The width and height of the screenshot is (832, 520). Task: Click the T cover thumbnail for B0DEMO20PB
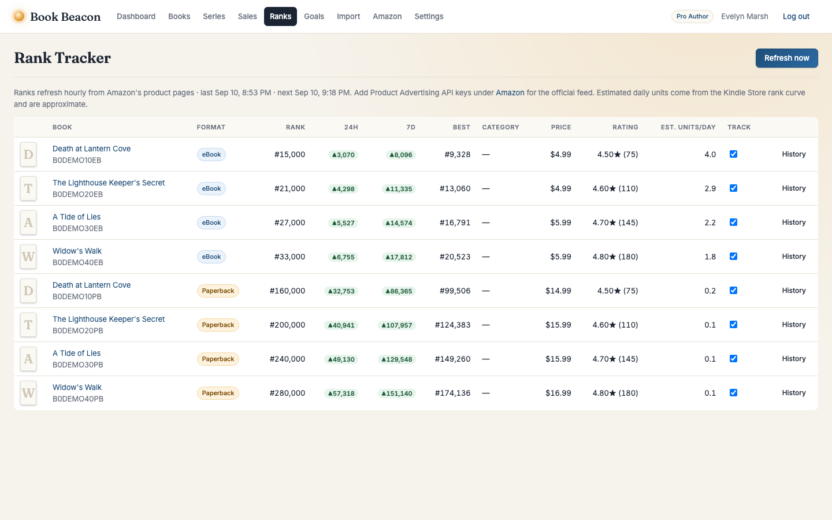point(28,325)
